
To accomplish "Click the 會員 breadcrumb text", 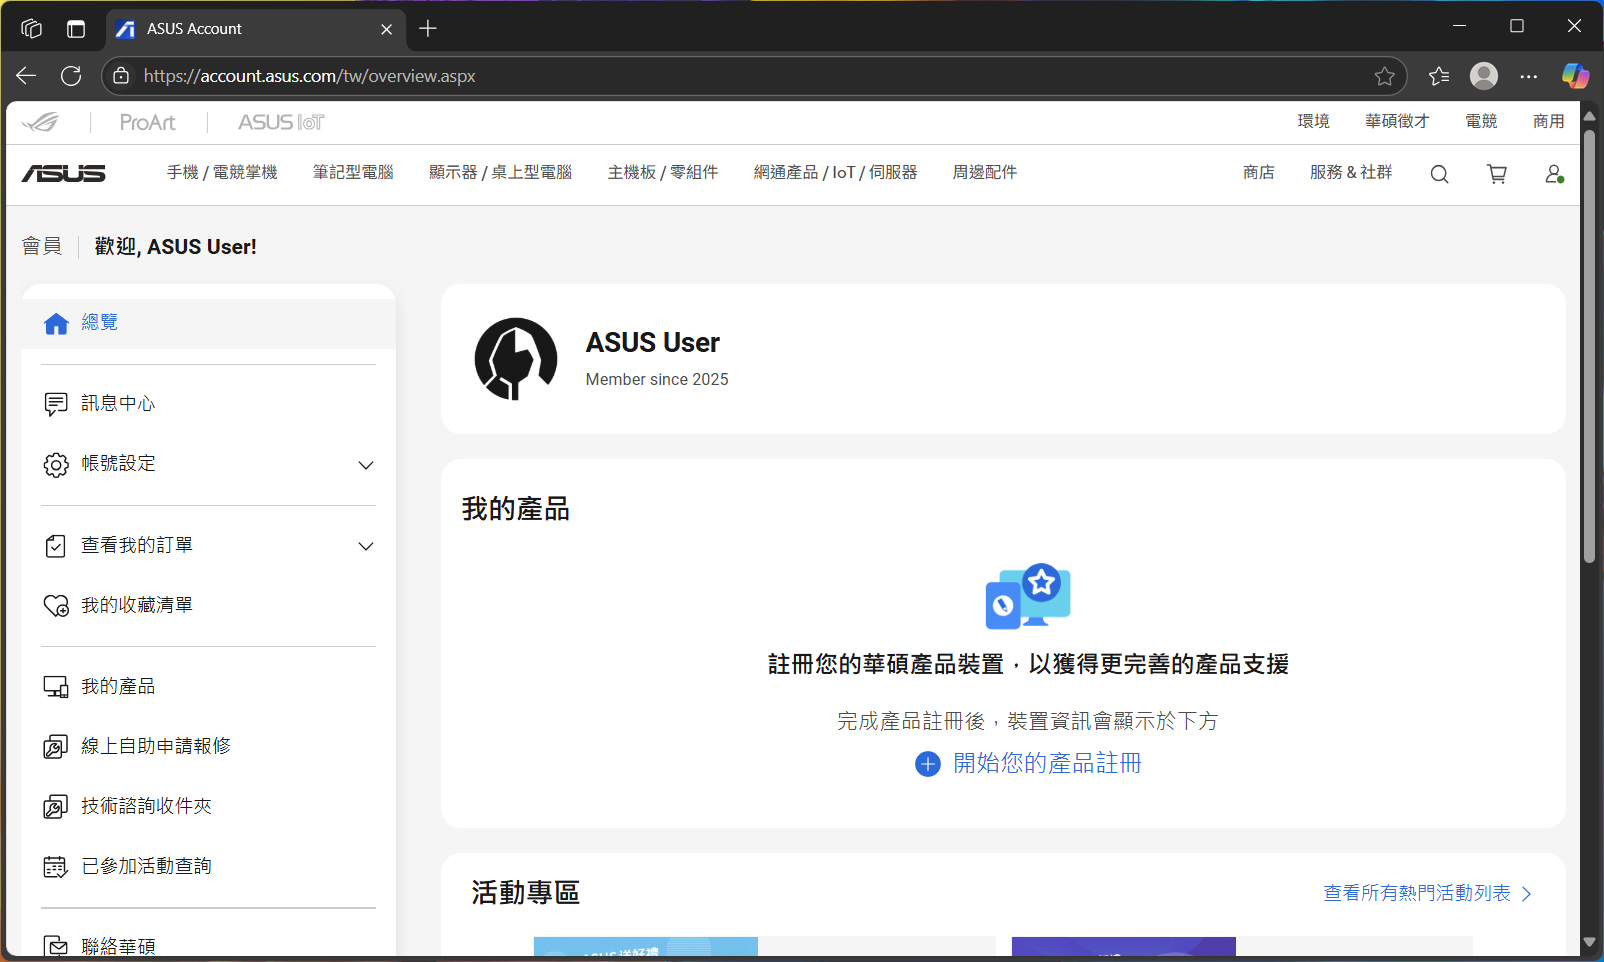I will 42,246.
